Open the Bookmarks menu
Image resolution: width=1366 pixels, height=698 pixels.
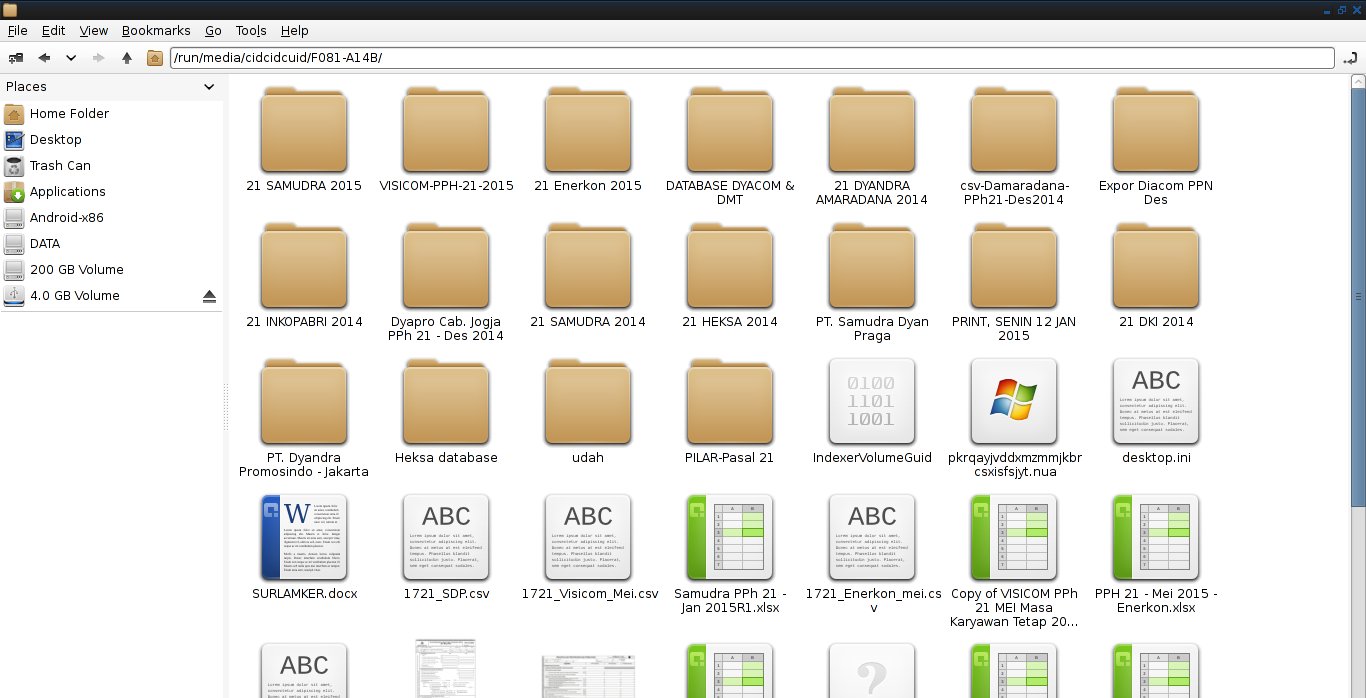[155, 30]
